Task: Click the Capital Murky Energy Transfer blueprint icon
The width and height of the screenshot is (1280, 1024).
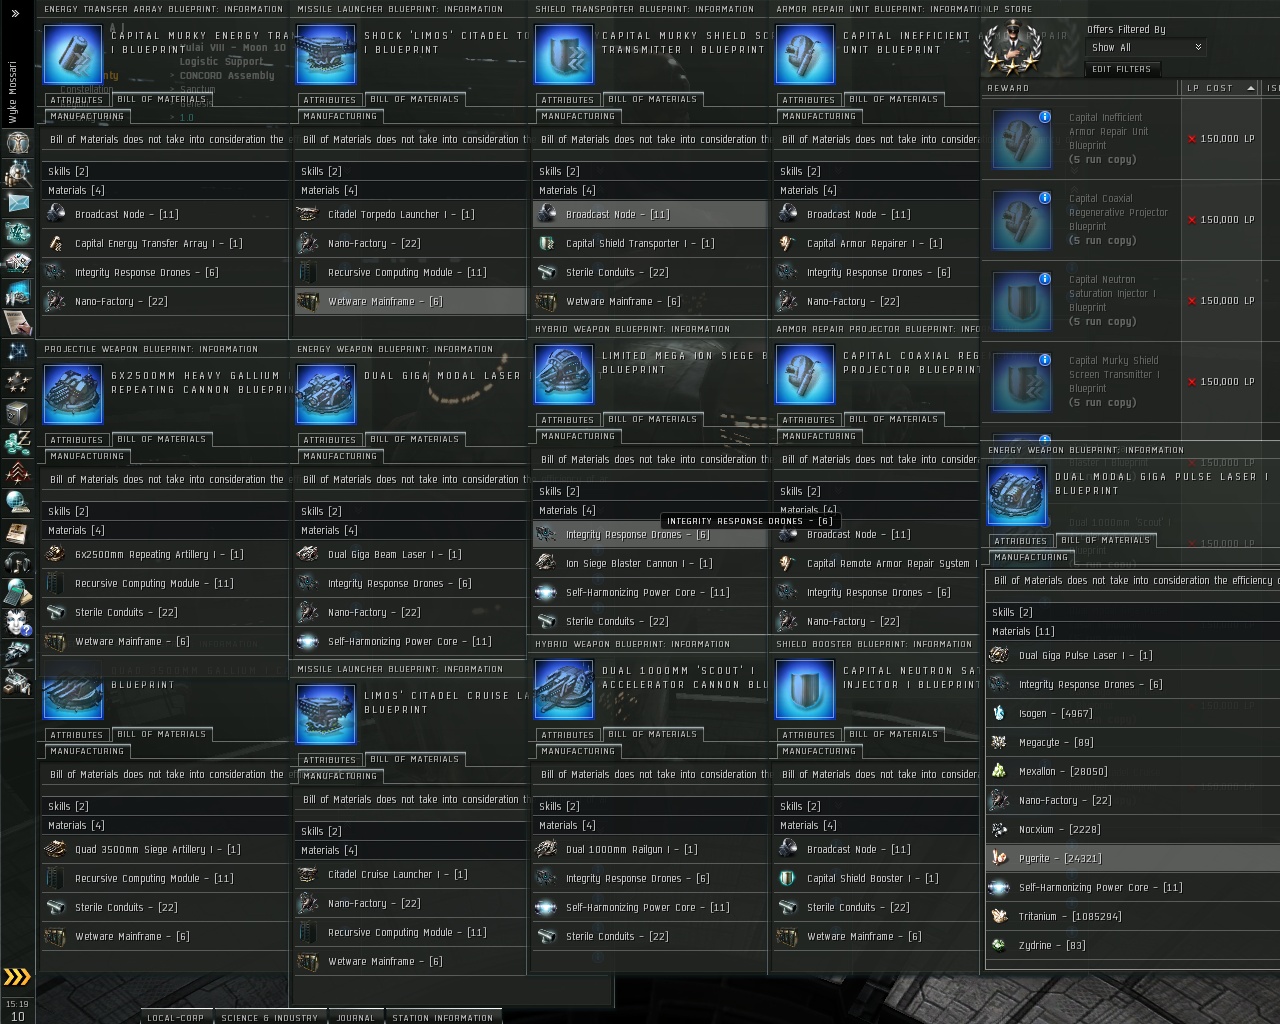Action: coord(73,54)
